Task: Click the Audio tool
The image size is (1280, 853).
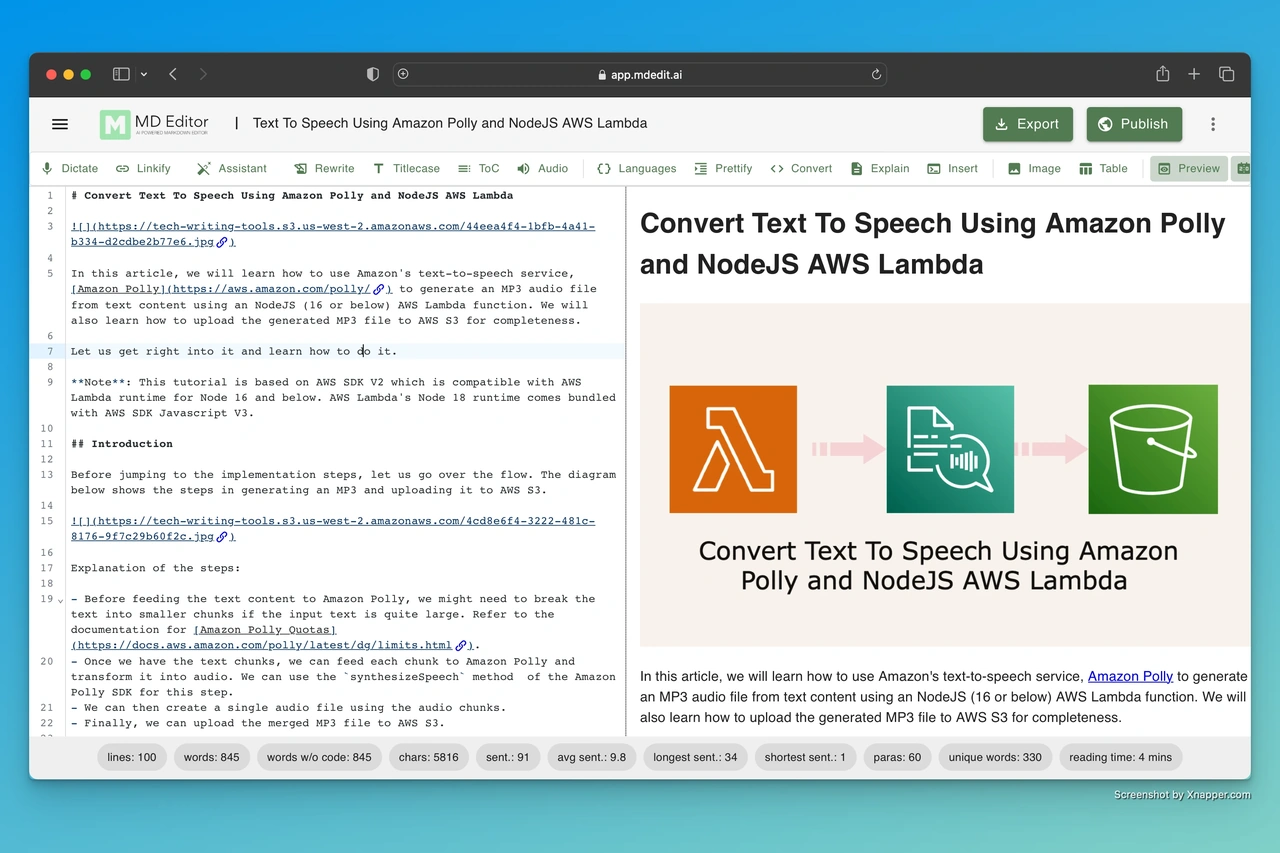Action: click(x=542, y=168)
